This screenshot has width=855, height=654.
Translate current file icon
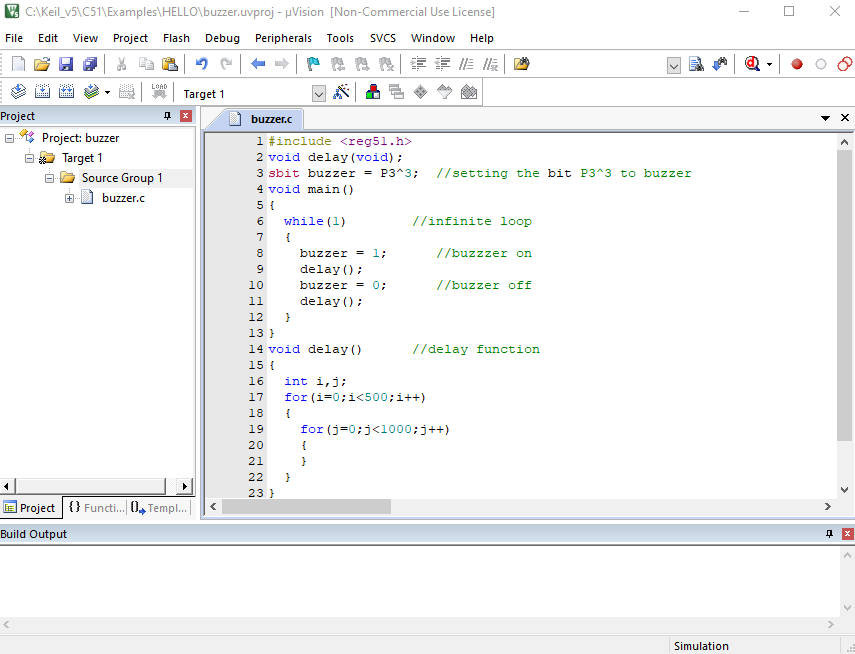(x=18, y=92)
